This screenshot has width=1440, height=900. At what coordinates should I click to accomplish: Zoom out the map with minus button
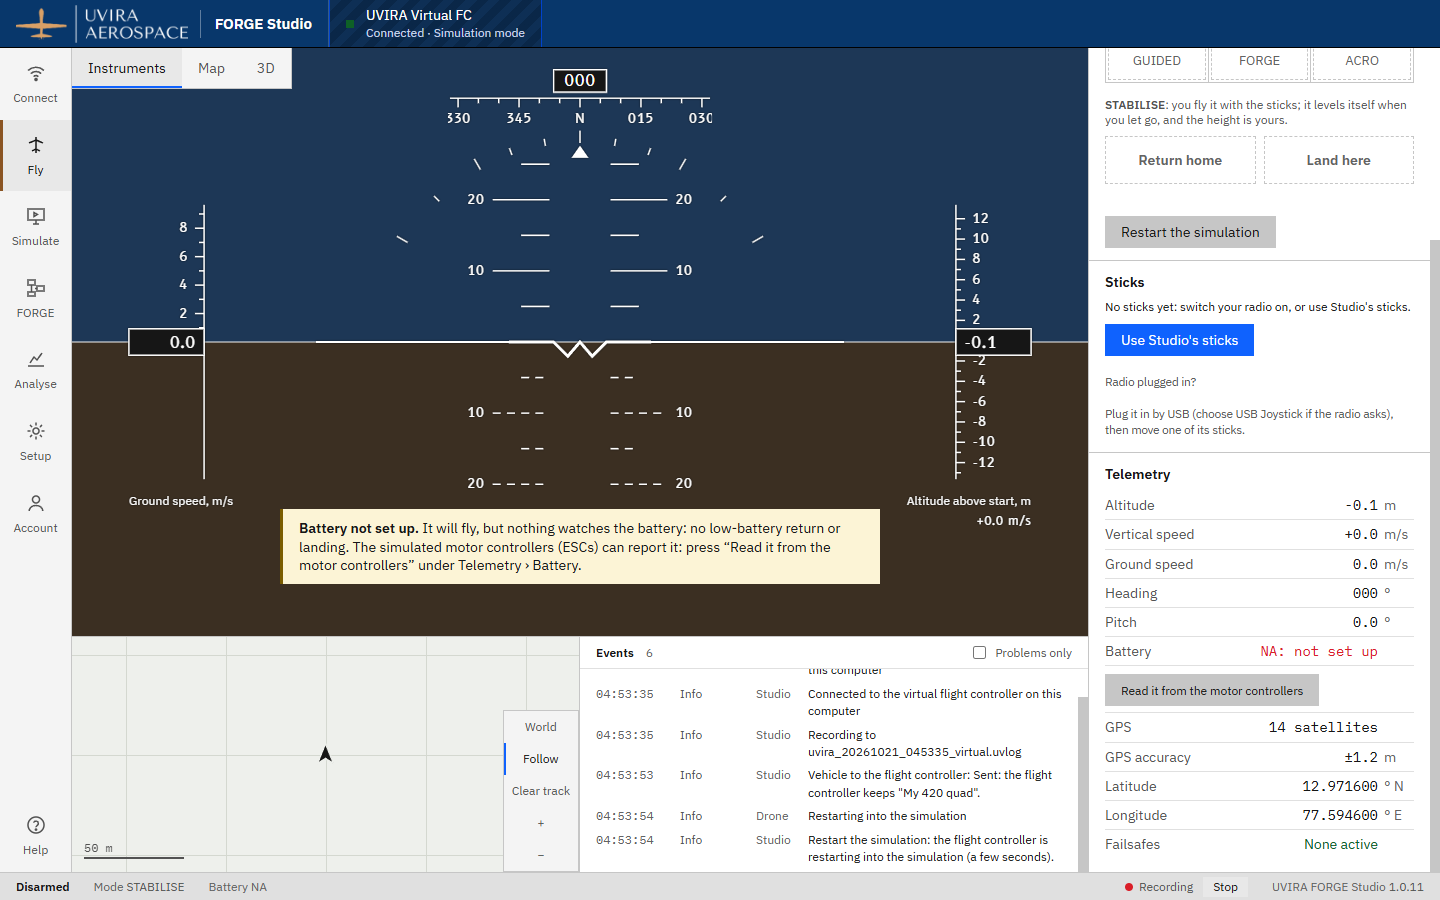[x=541, y=855]
